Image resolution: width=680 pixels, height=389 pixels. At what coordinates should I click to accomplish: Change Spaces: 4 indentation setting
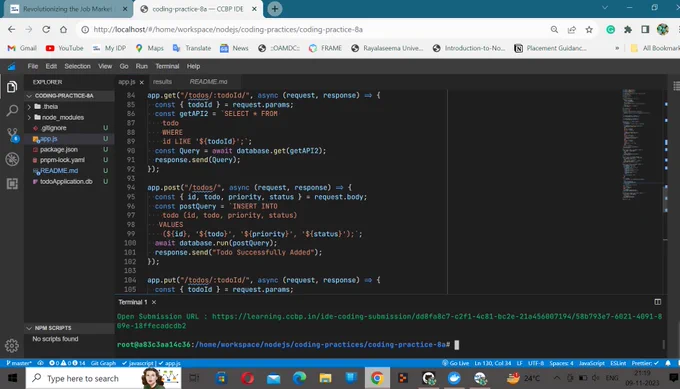561,363
